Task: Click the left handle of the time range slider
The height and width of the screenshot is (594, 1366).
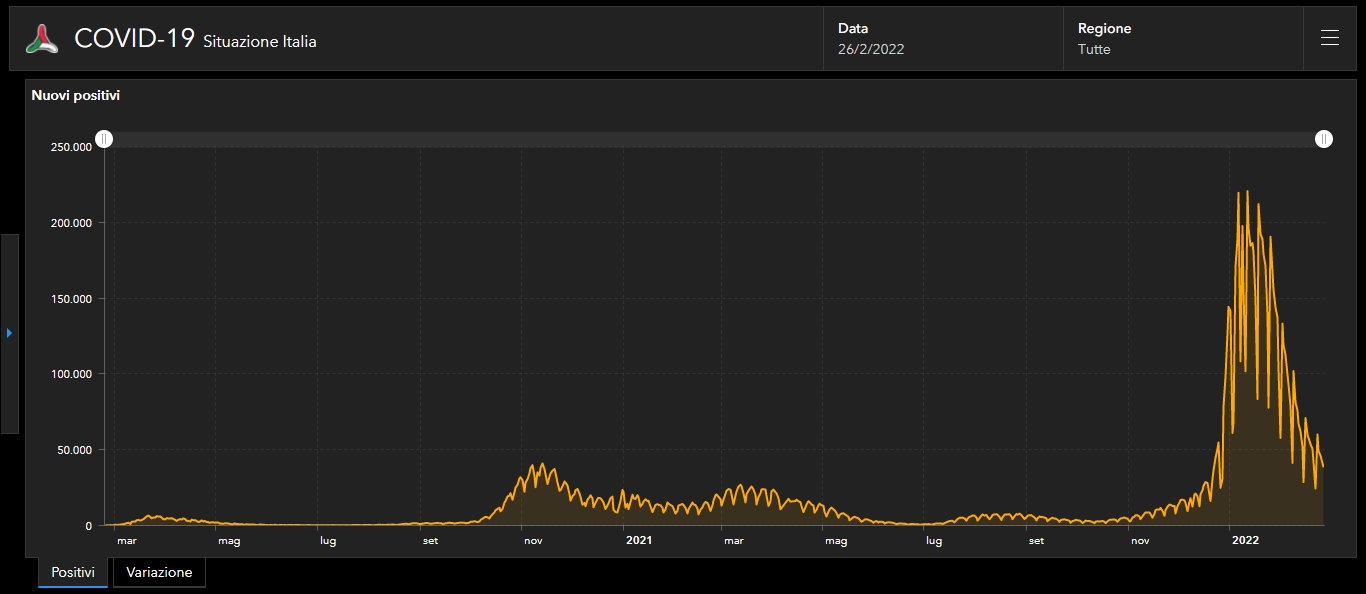Action: coord(104,139)
